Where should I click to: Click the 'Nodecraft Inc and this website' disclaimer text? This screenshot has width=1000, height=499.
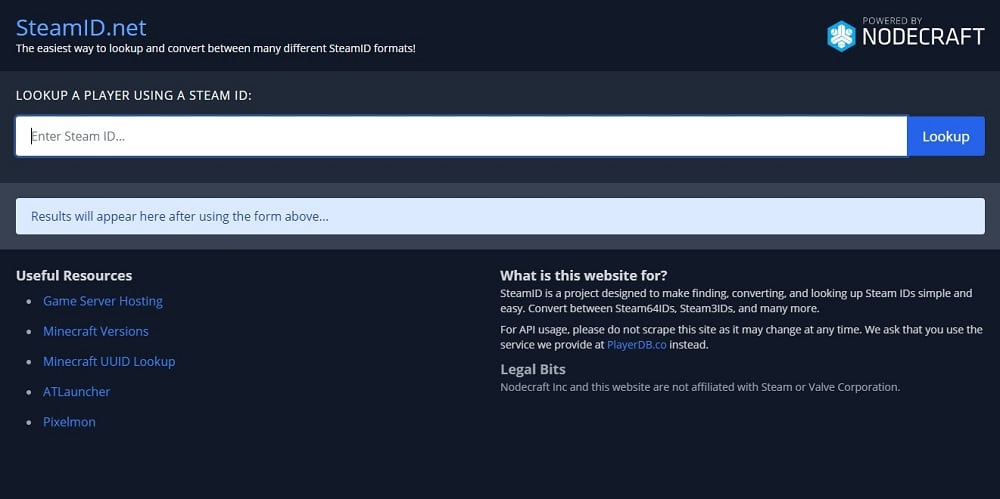tap(700, 387)
